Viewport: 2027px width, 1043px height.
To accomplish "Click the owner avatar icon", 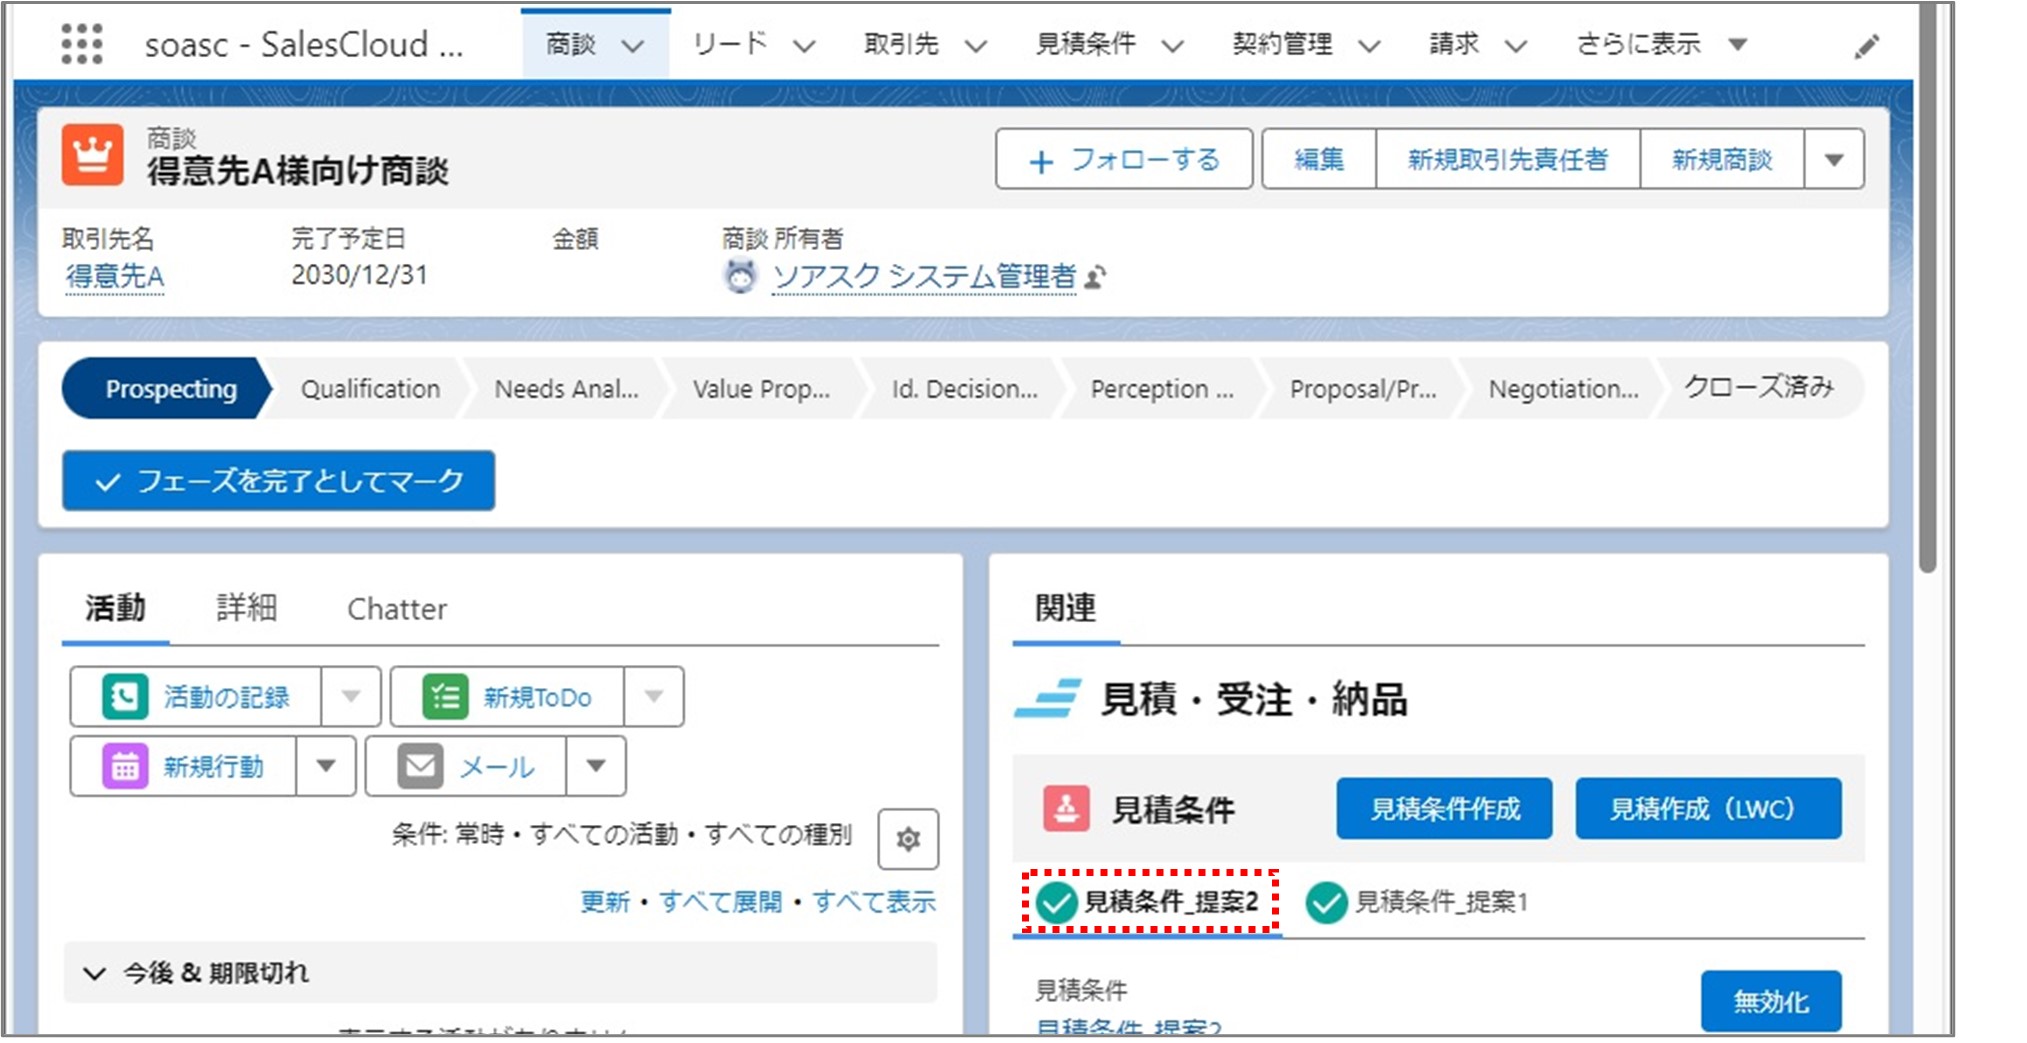I will point(740,276).
